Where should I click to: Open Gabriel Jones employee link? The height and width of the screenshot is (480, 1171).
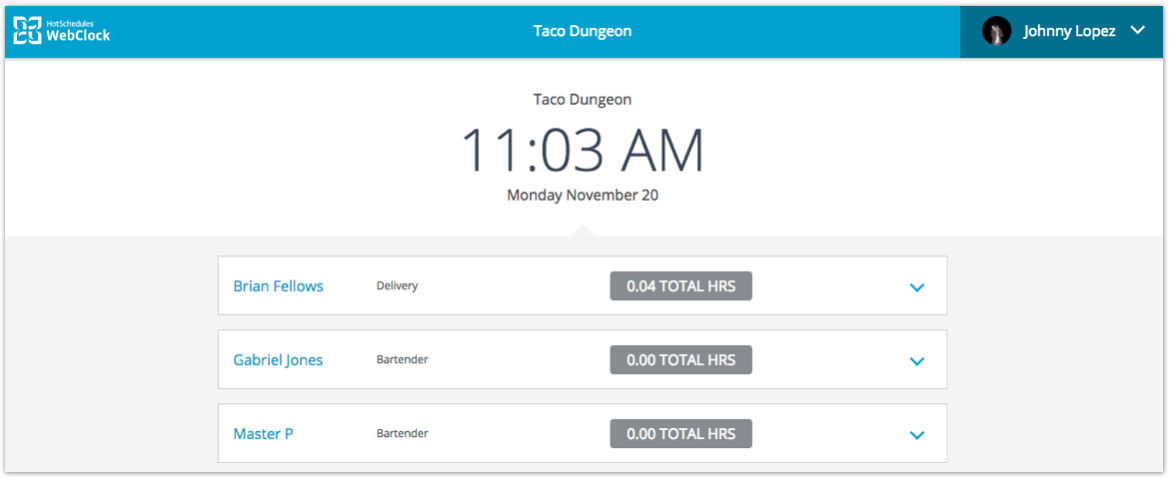click(x=279, y=360)
